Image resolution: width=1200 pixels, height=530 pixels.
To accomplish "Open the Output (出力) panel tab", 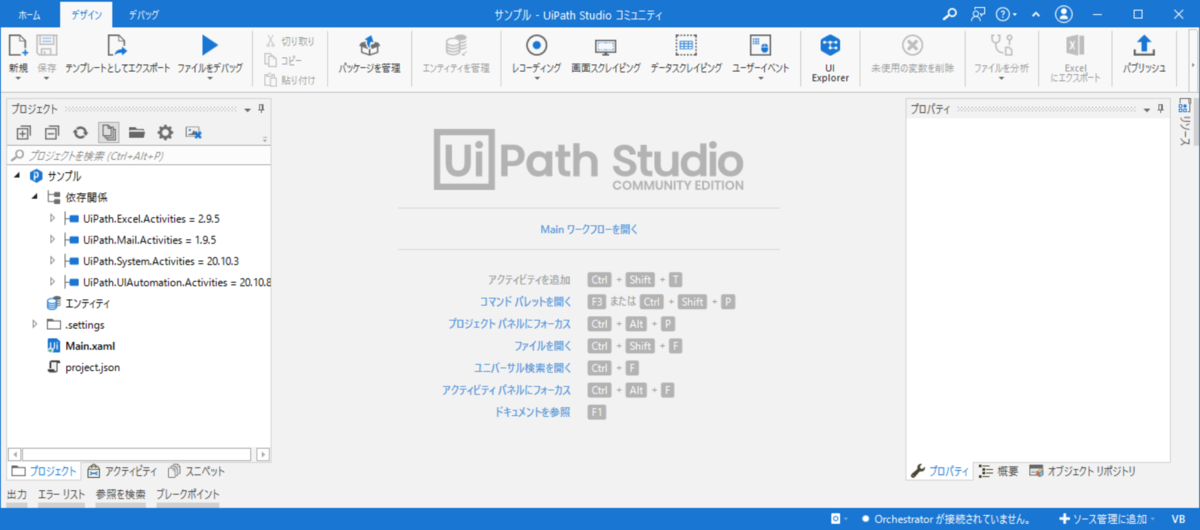I will (17, 494).
